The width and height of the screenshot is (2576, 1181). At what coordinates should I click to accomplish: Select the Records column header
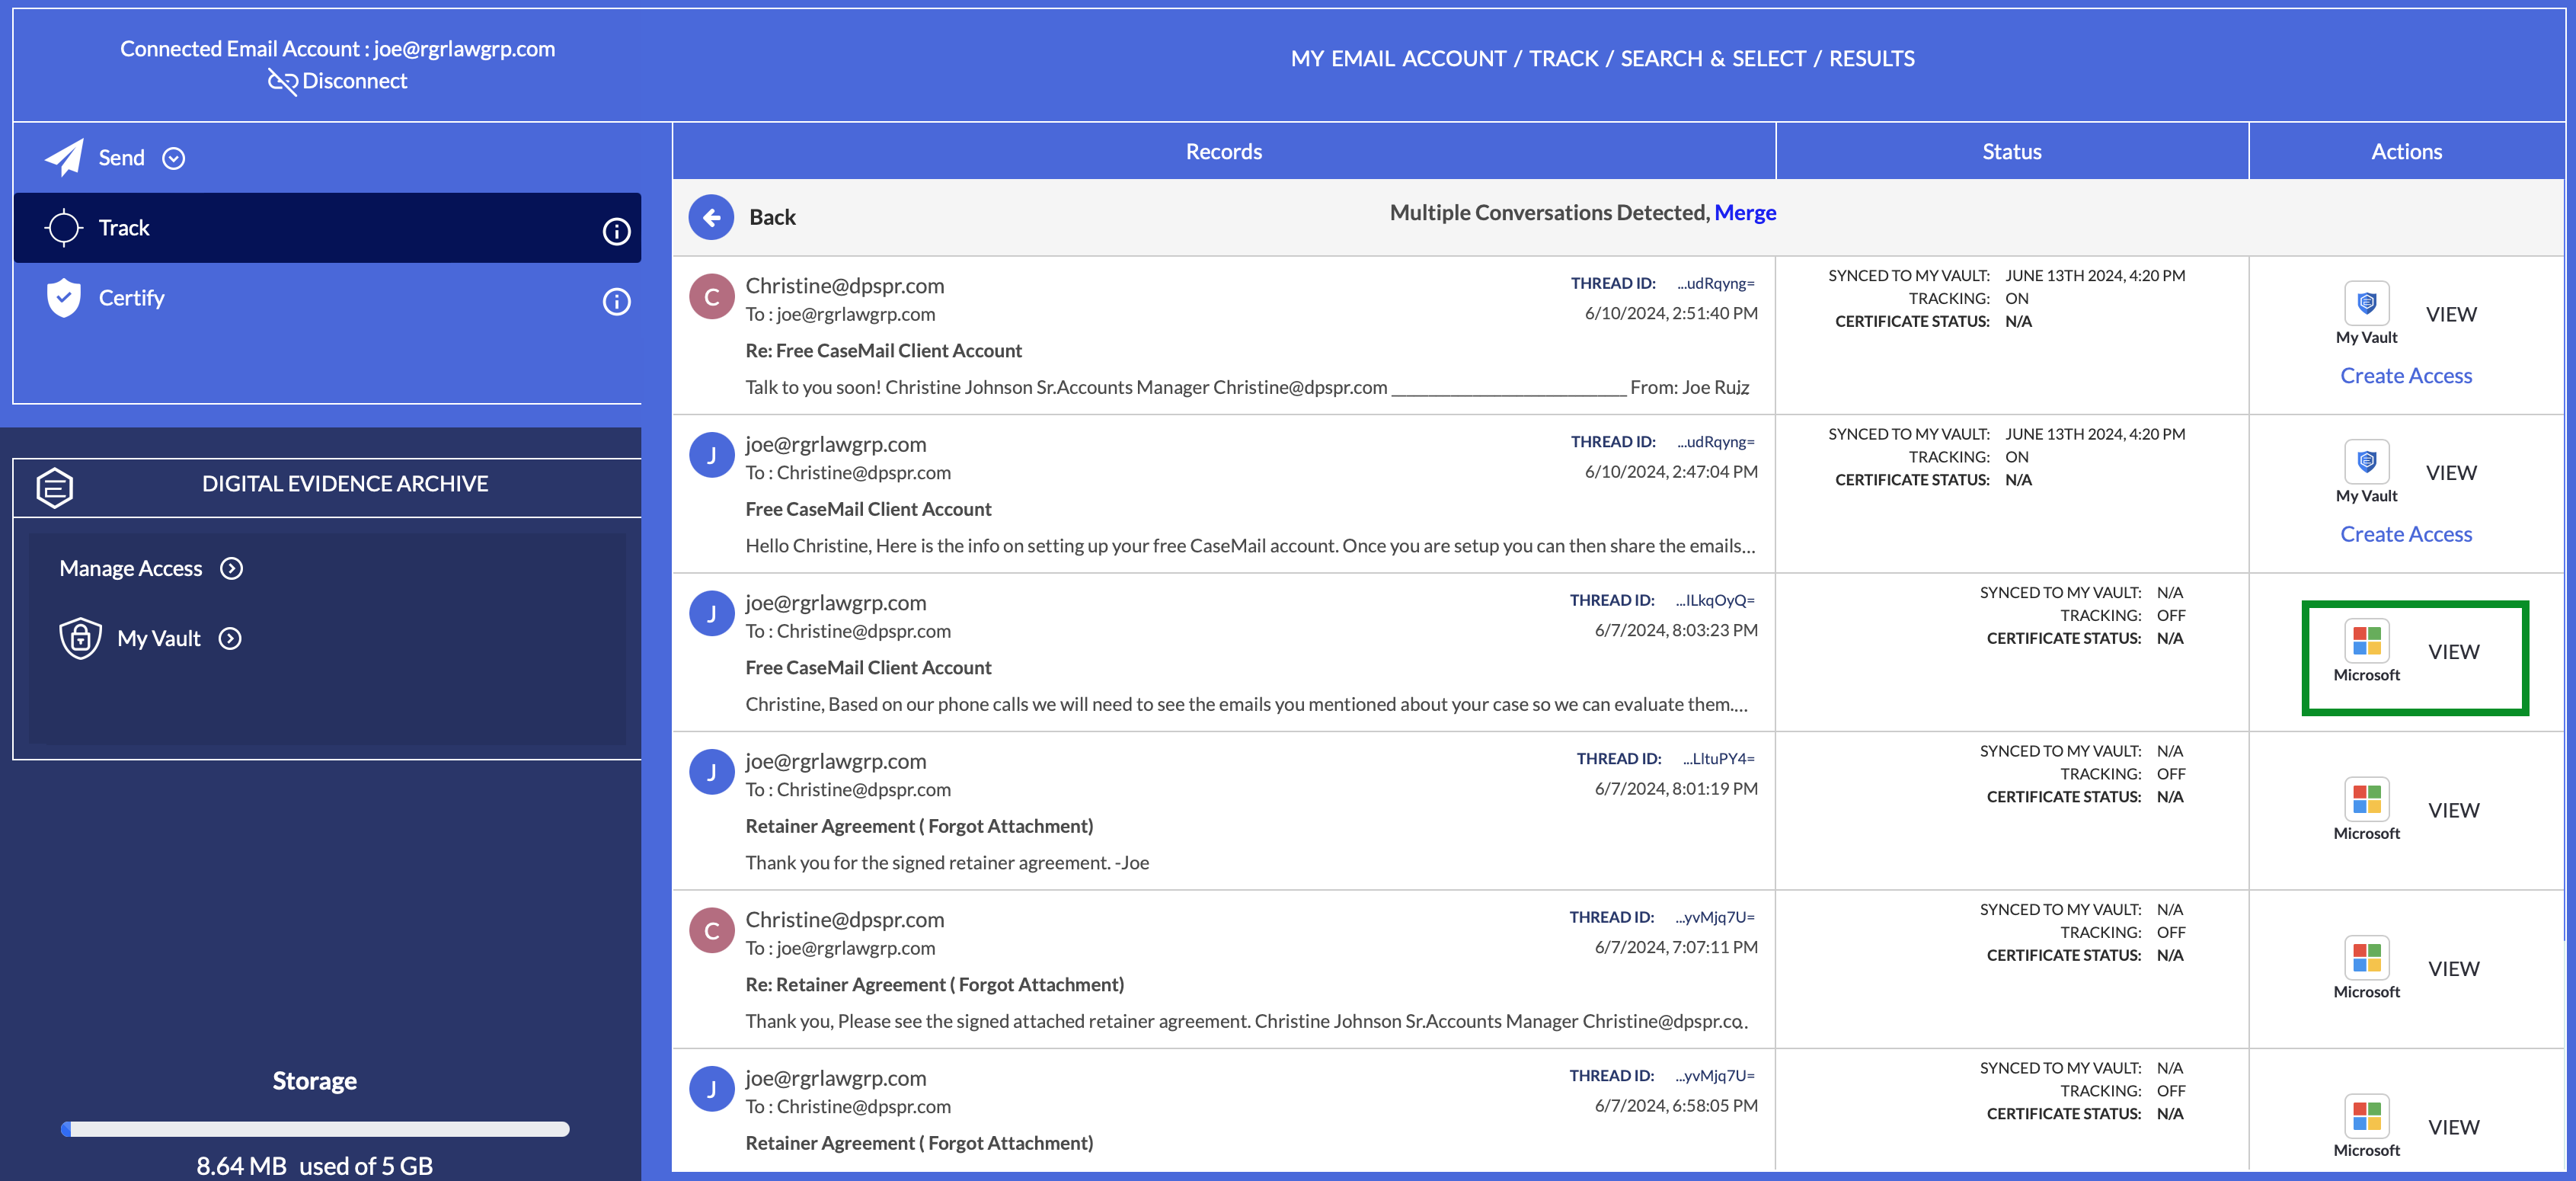[x=1224, y=151]
